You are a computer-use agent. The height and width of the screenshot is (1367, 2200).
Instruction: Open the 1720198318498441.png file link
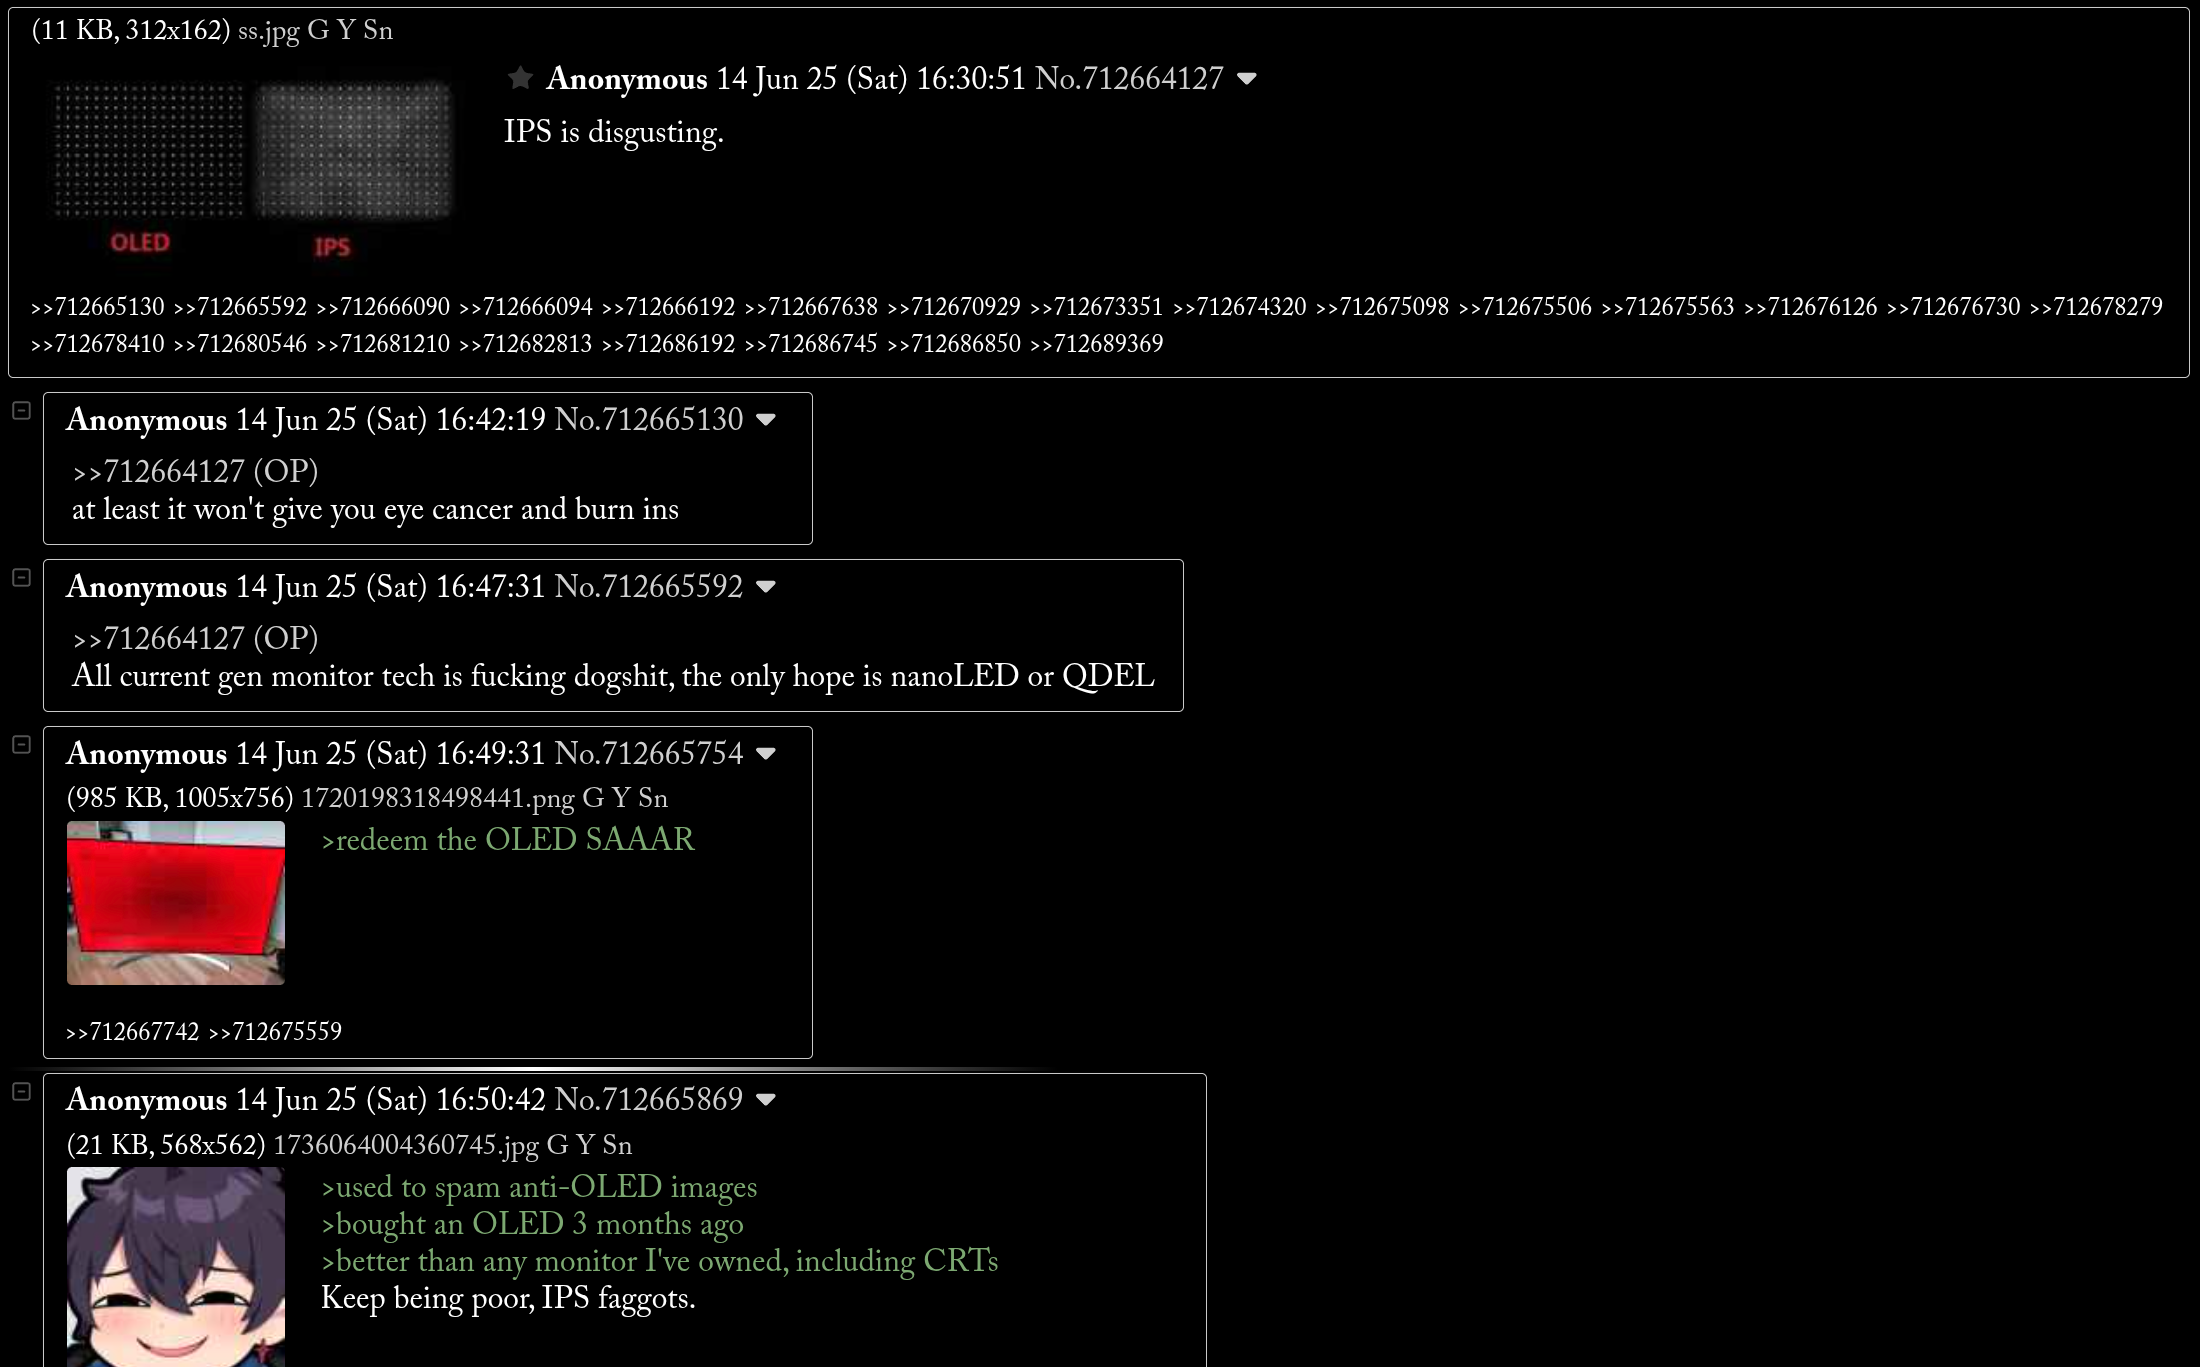tap(438, 798)
